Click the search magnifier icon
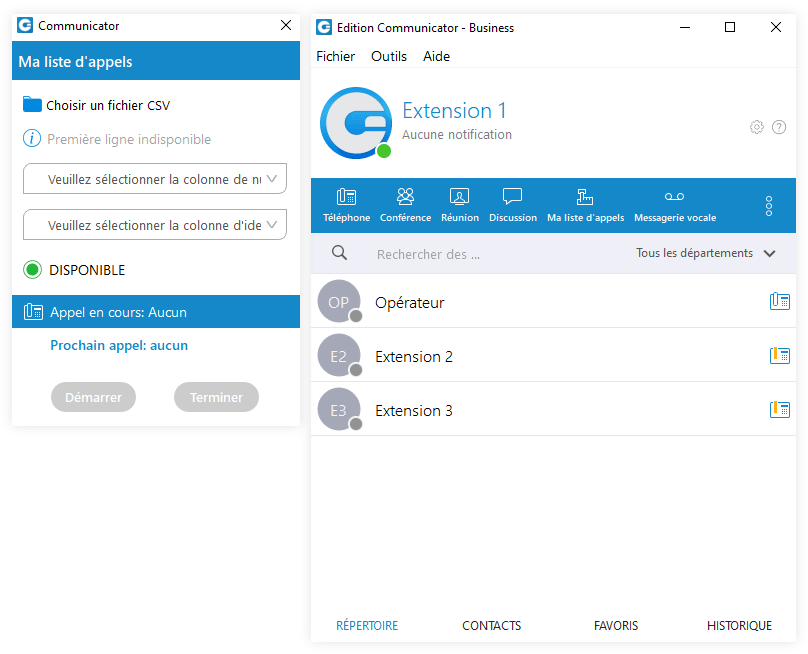The height and width of the screenshot is (654, 808). [339, 253]
